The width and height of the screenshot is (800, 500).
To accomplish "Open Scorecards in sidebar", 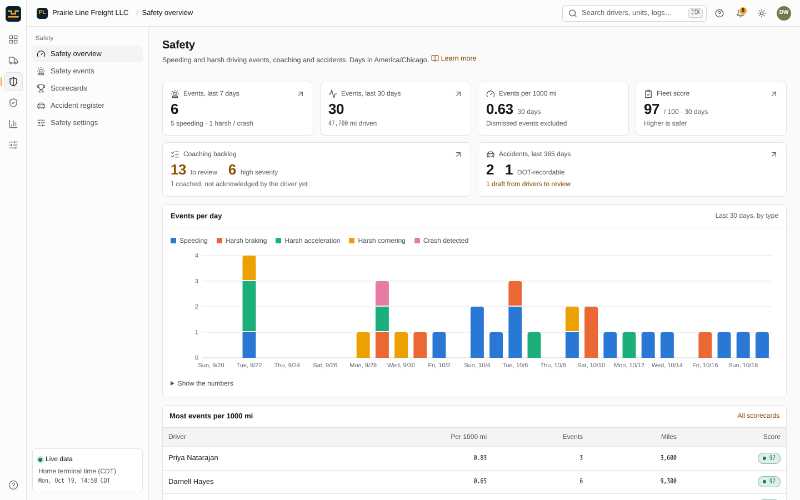I will pyautogui.click(x=87, y=88).
